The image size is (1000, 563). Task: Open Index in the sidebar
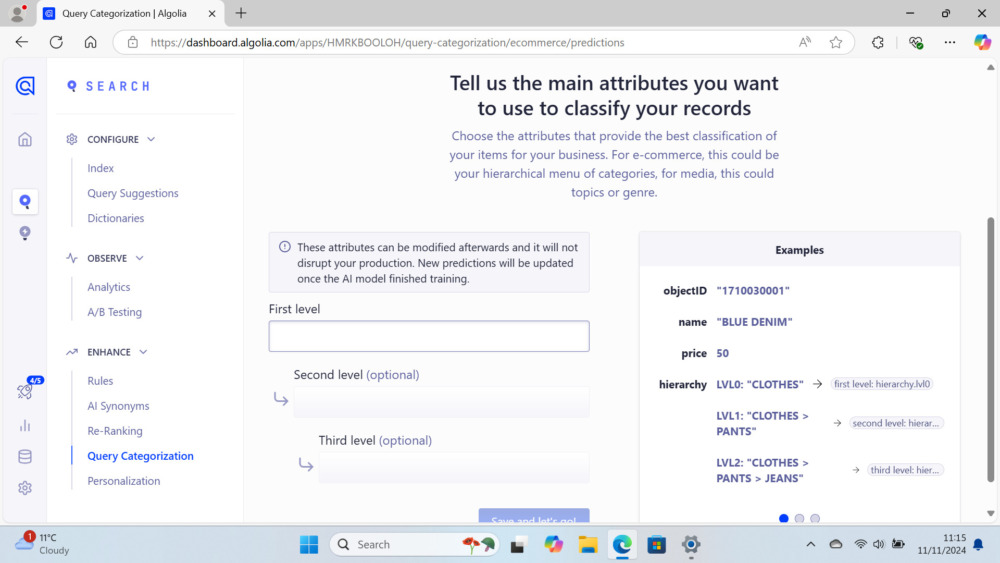100,168
